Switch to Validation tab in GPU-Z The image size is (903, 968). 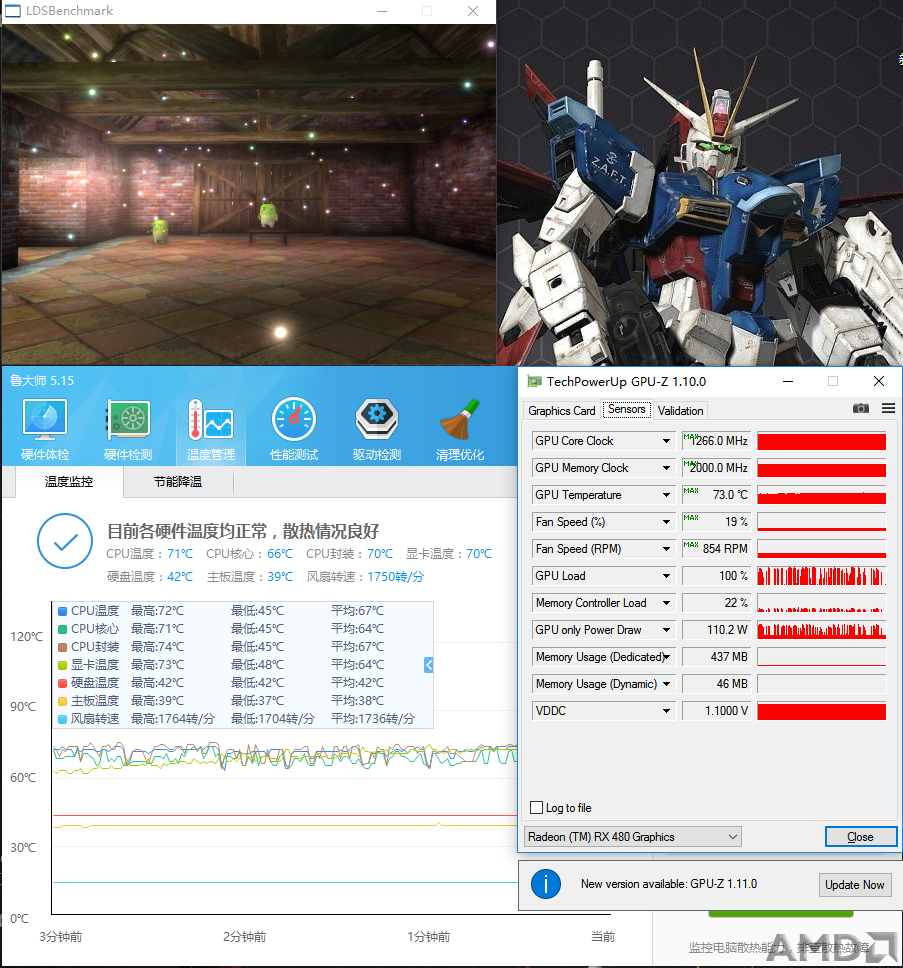pyautogui.click(x=680, y=411)
